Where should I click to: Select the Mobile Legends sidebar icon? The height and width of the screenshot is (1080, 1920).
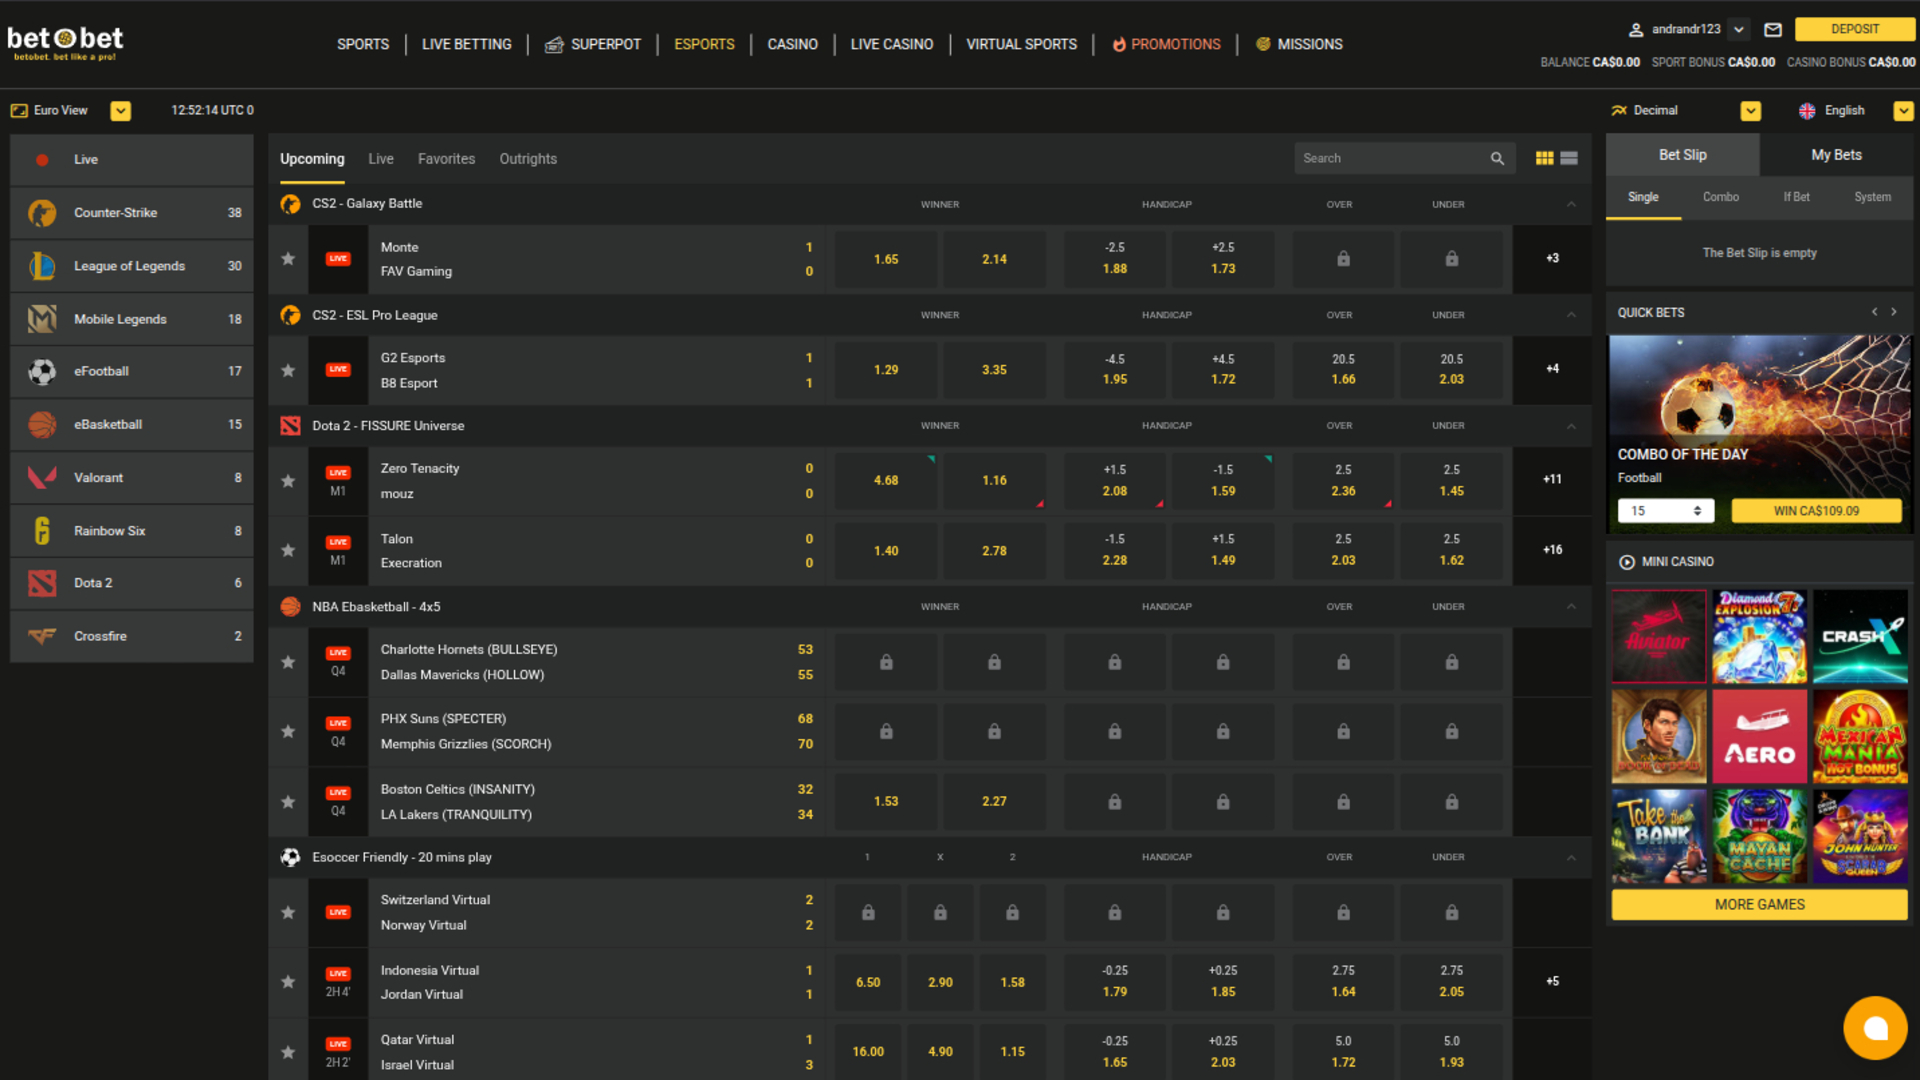pos(42,318)
